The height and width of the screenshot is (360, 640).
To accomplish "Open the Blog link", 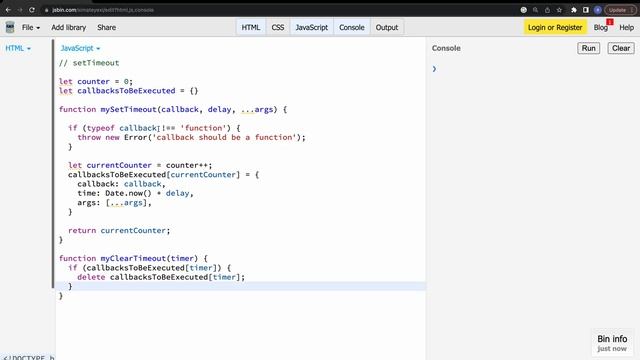I will tap(600, 27).
